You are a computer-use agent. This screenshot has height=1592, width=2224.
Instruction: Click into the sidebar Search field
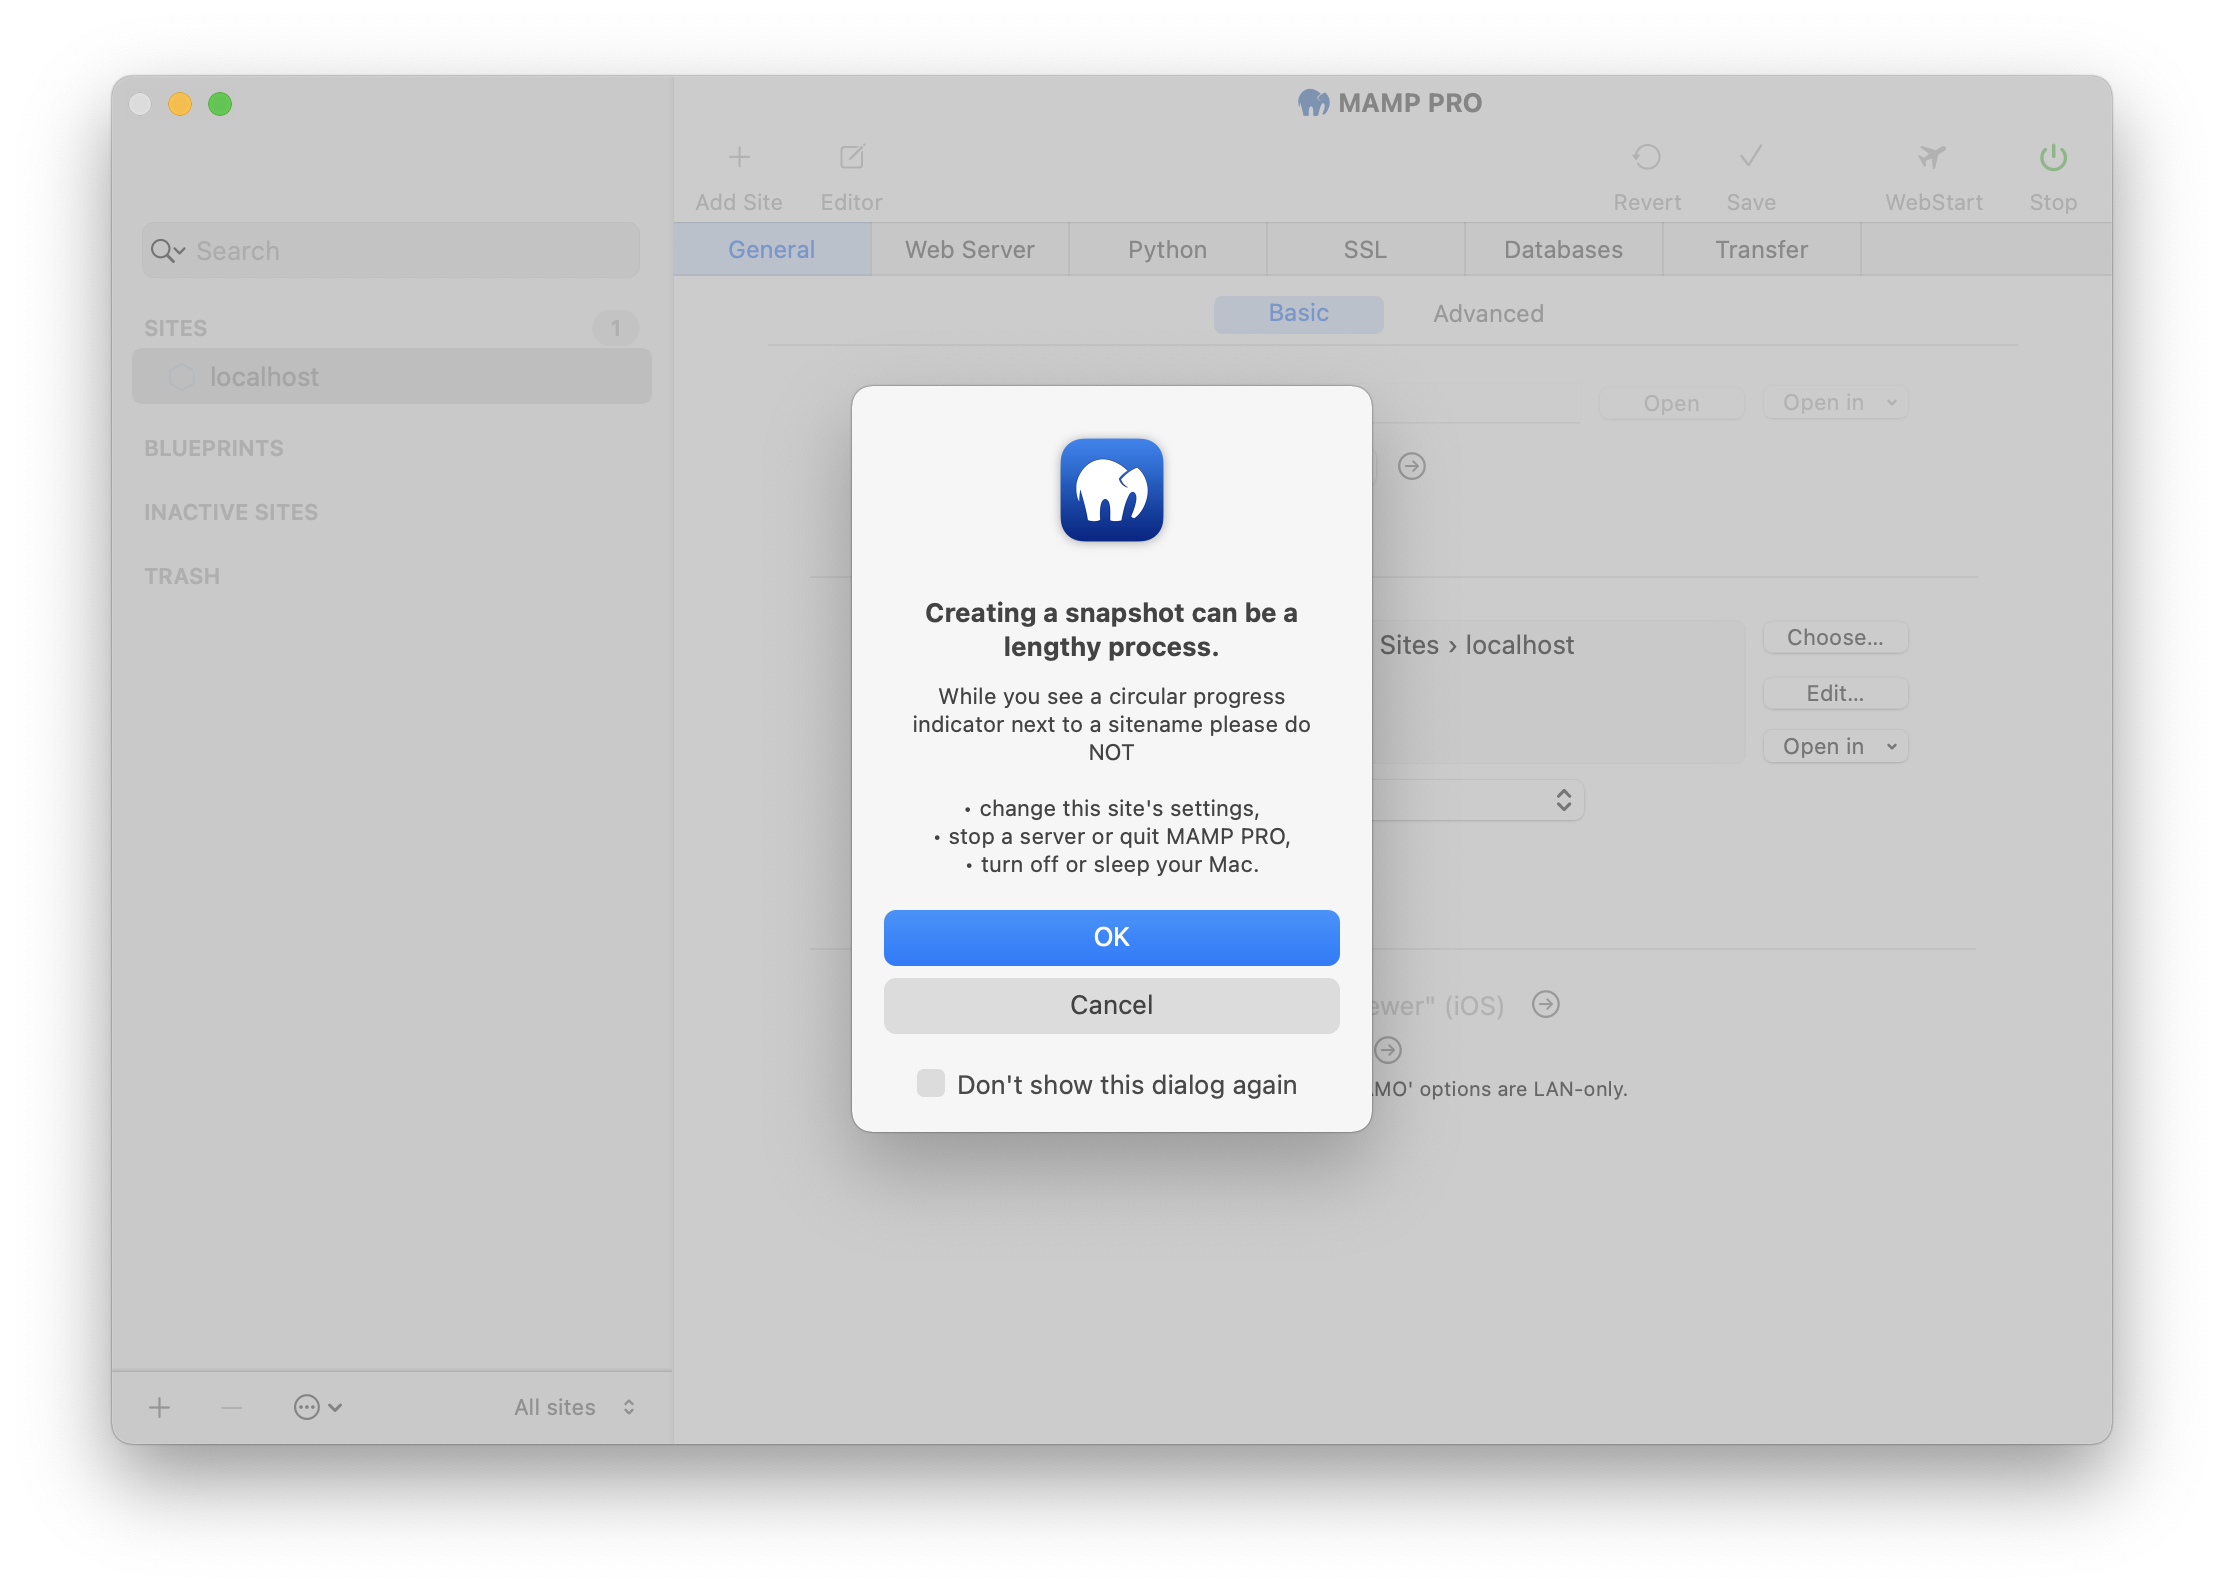click(390, 250)
